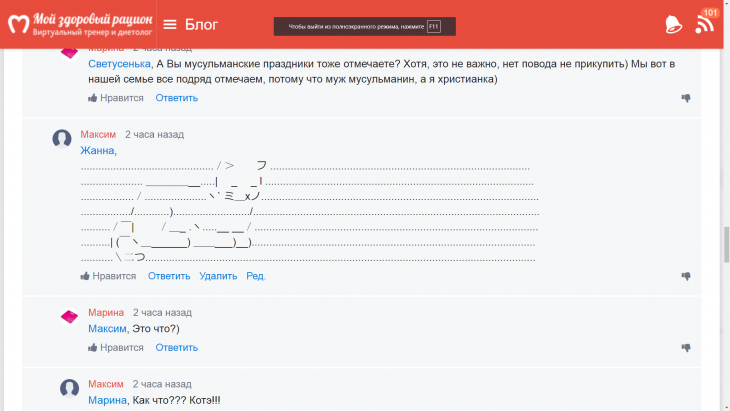The width and height of the screenshot is (730, 411).
Task: Click Максим's grey avatar on the ASCII comment
Action: [62, 139]
